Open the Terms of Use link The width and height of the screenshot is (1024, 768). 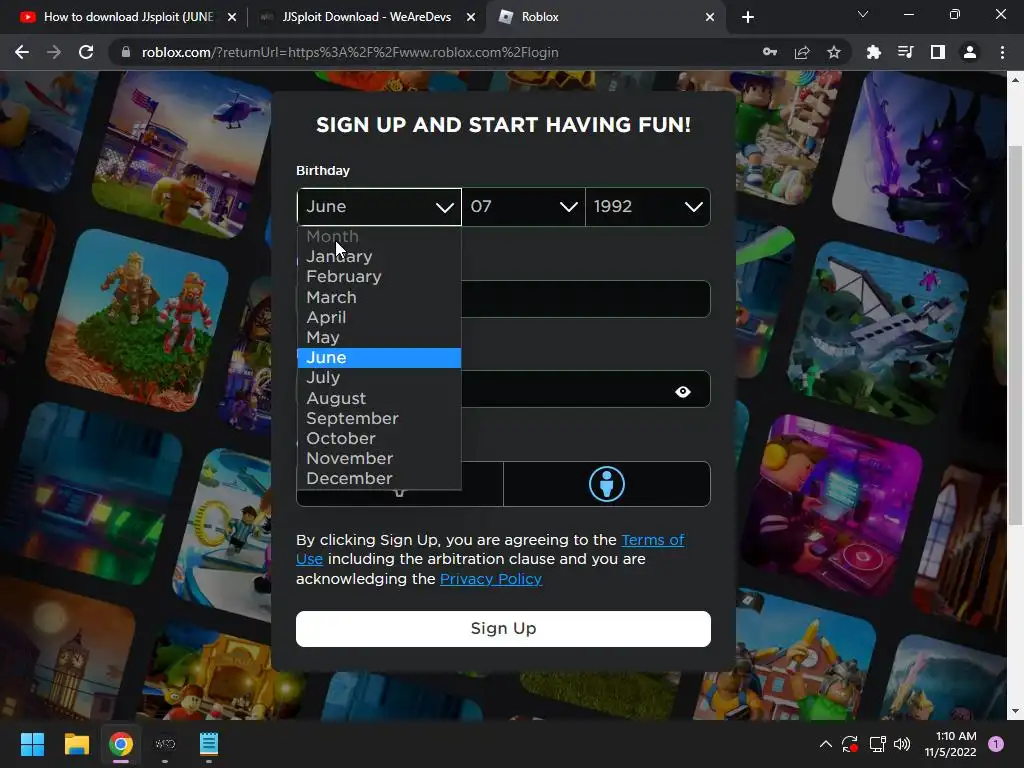pyautogui.click(x=652, y=540)
